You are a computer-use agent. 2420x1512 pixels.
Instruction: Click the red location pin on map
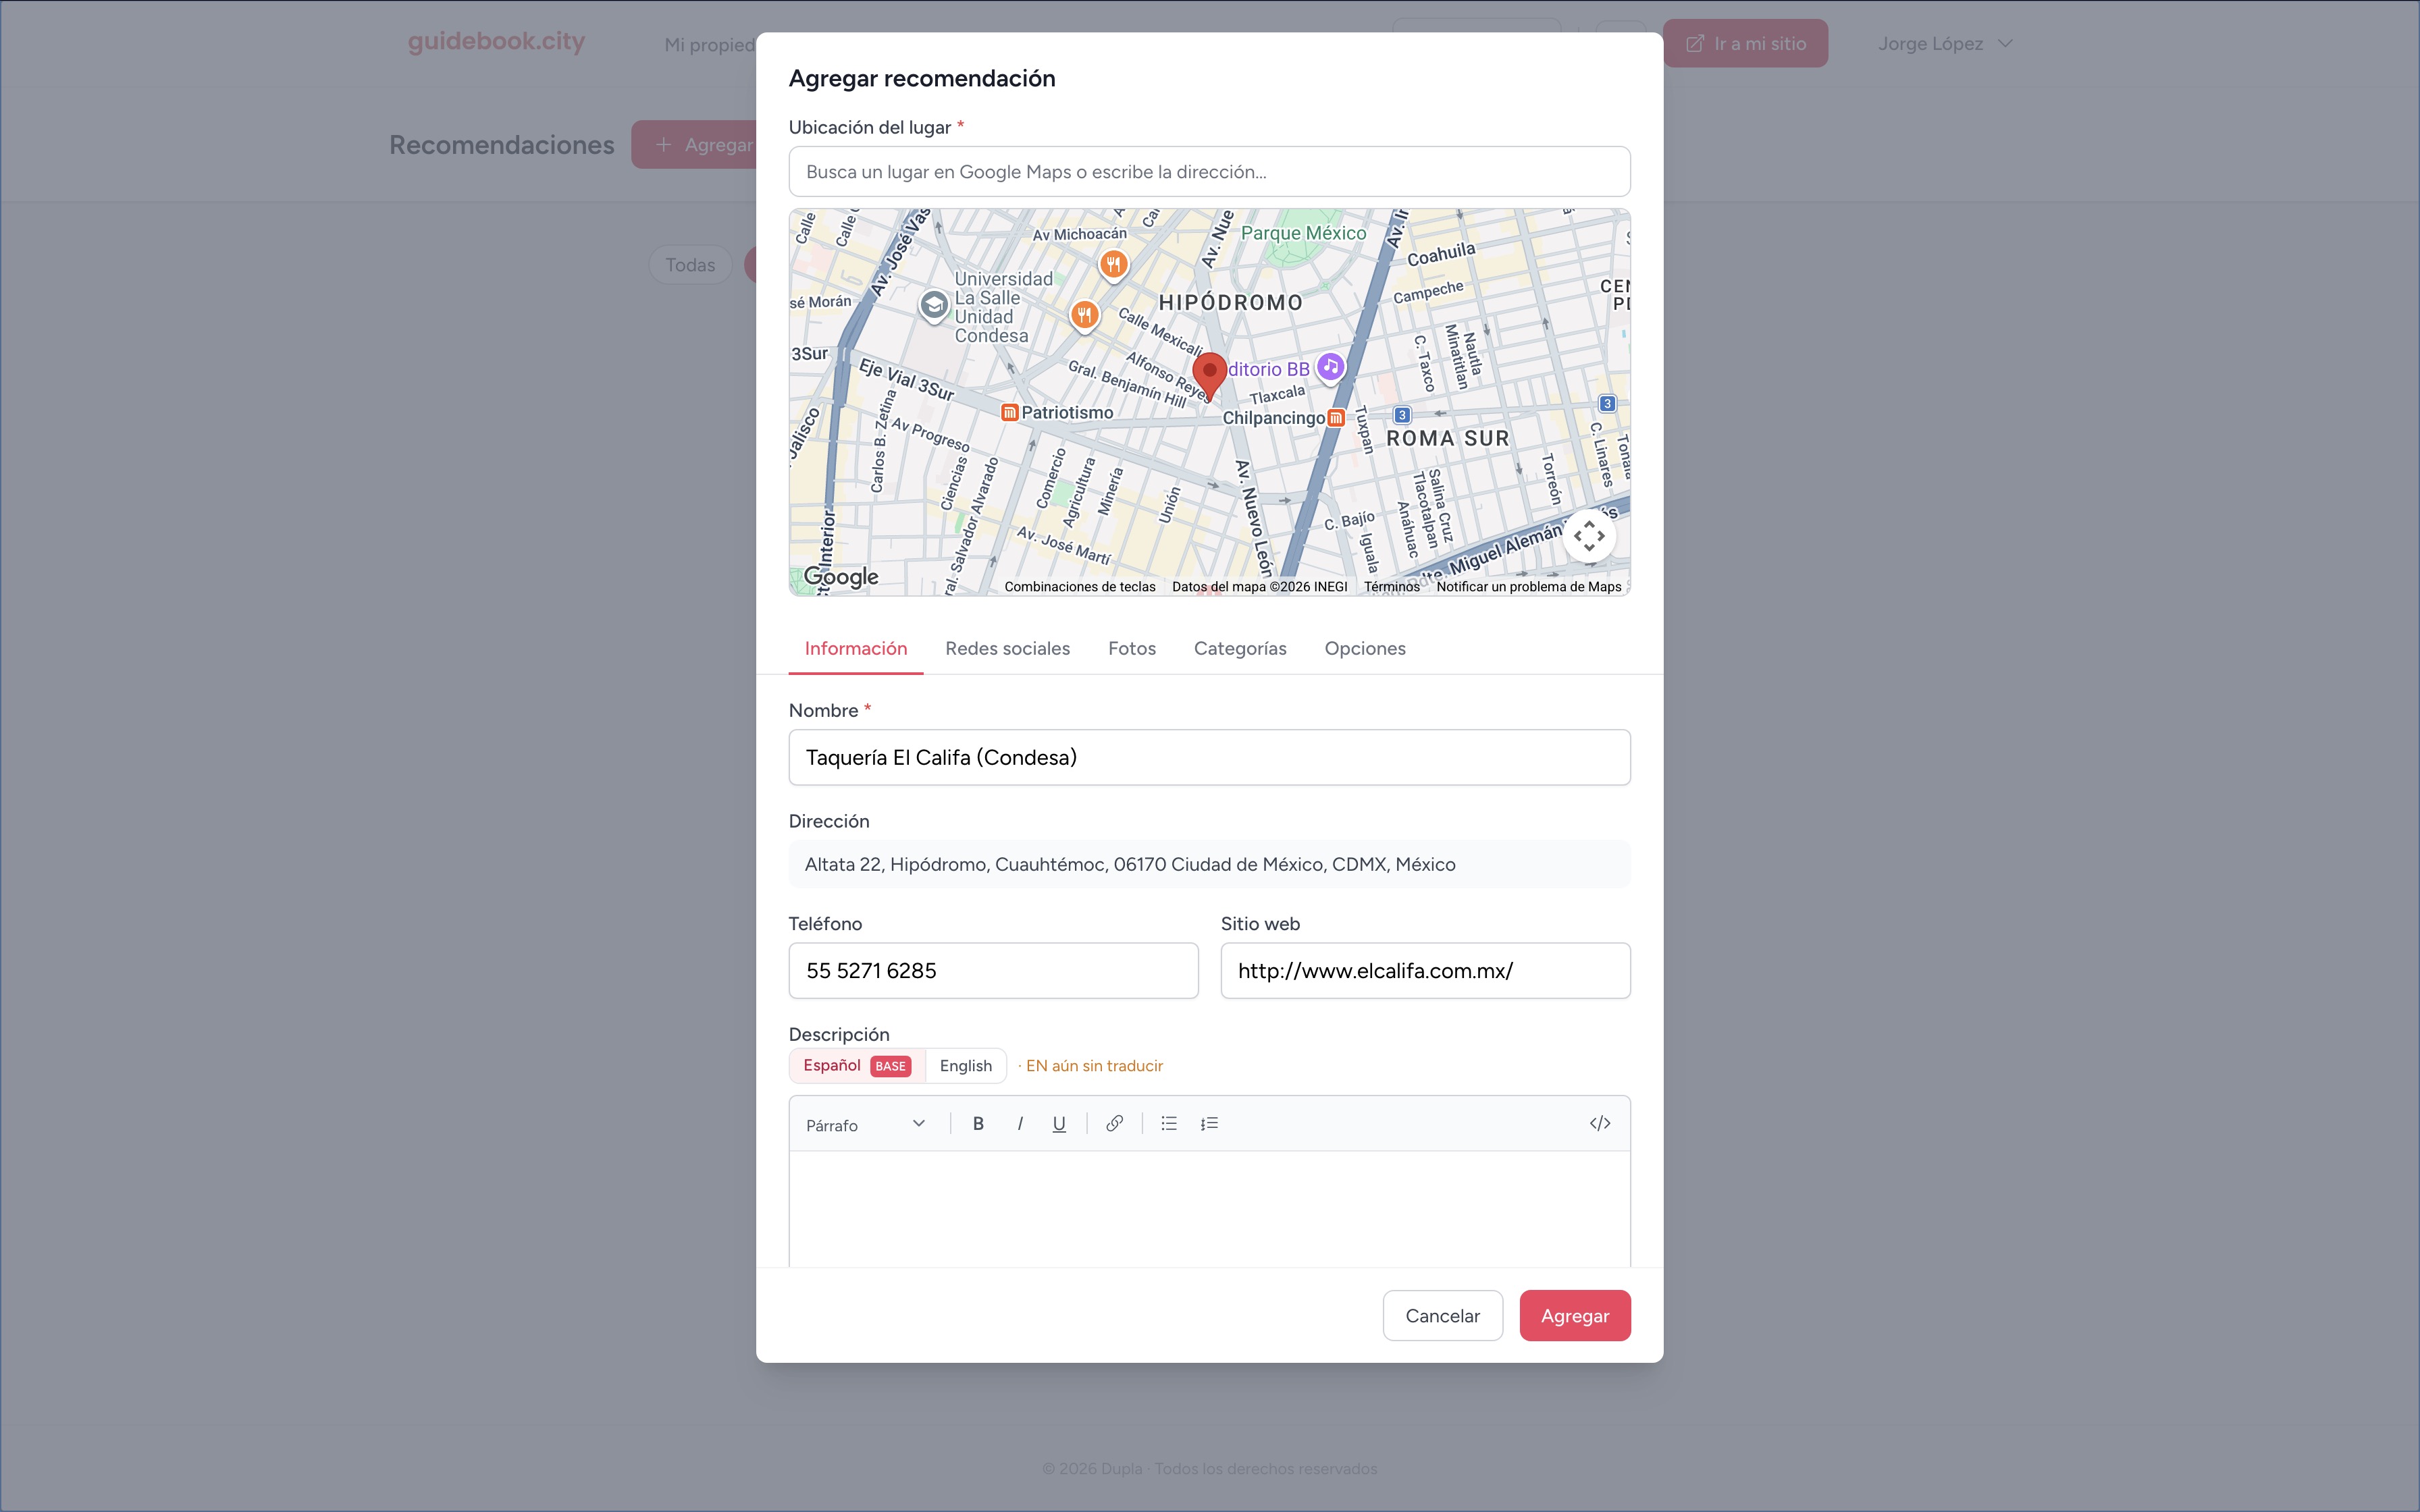(x=1209, y=375)
